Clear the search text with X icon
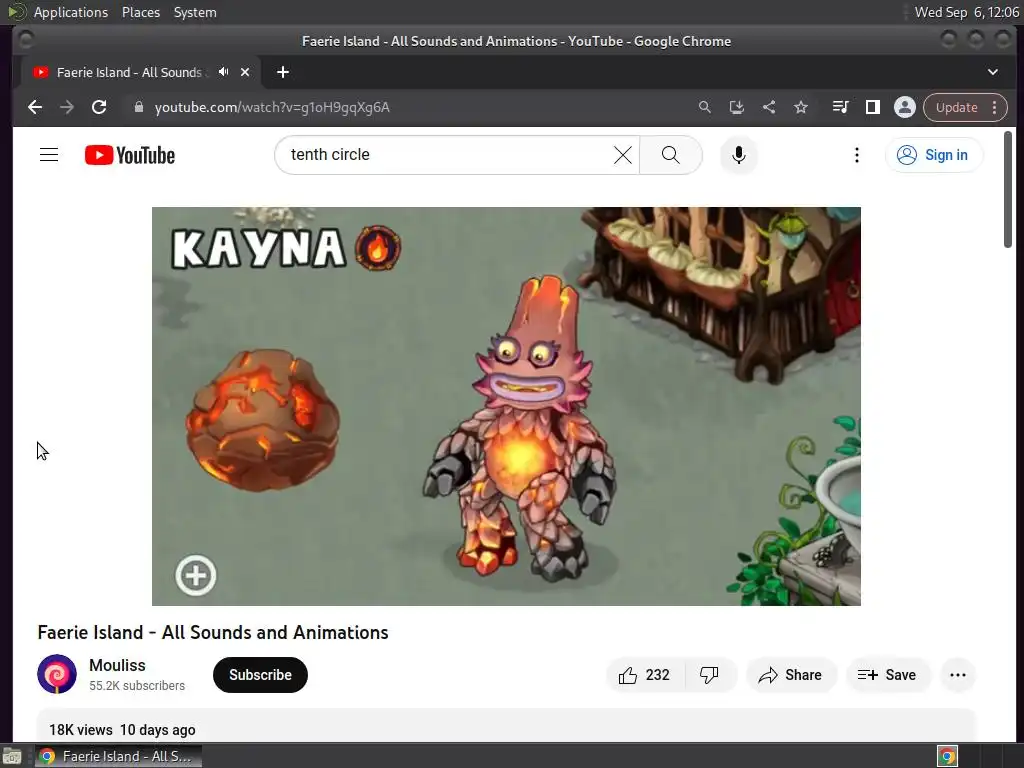 [623, 155]
